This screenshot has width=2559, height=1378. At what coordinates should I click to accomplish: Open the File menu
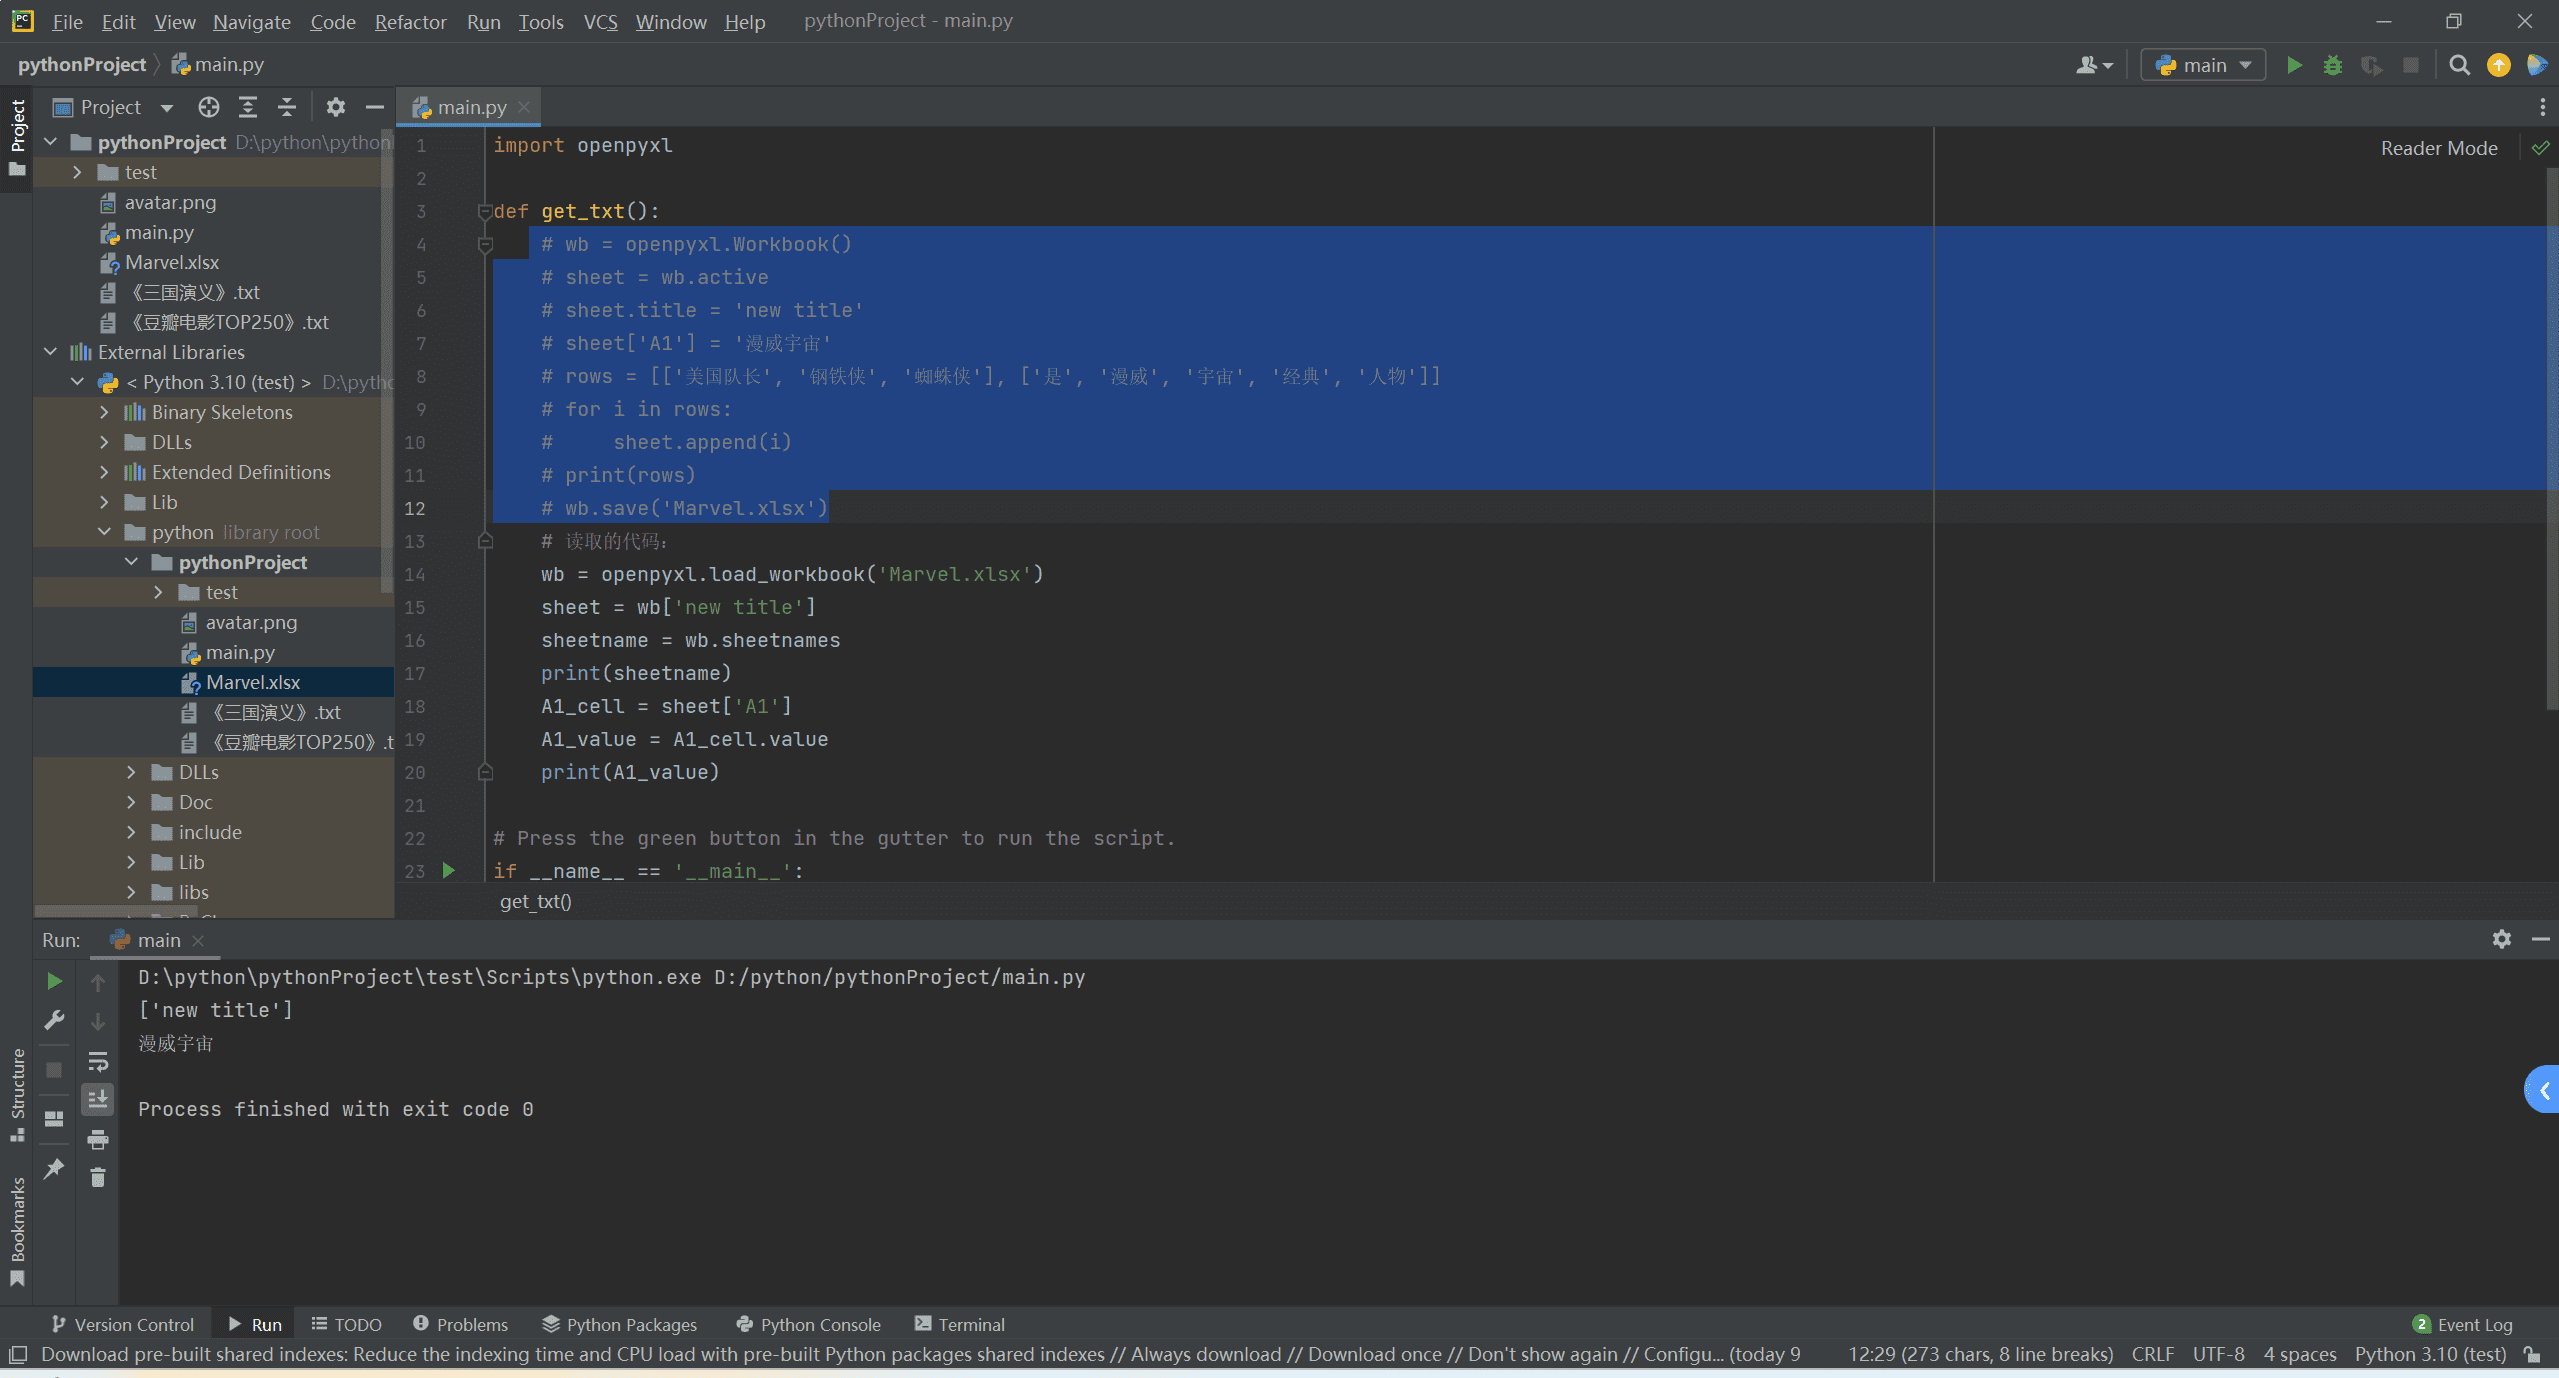(x=67, y=21)
